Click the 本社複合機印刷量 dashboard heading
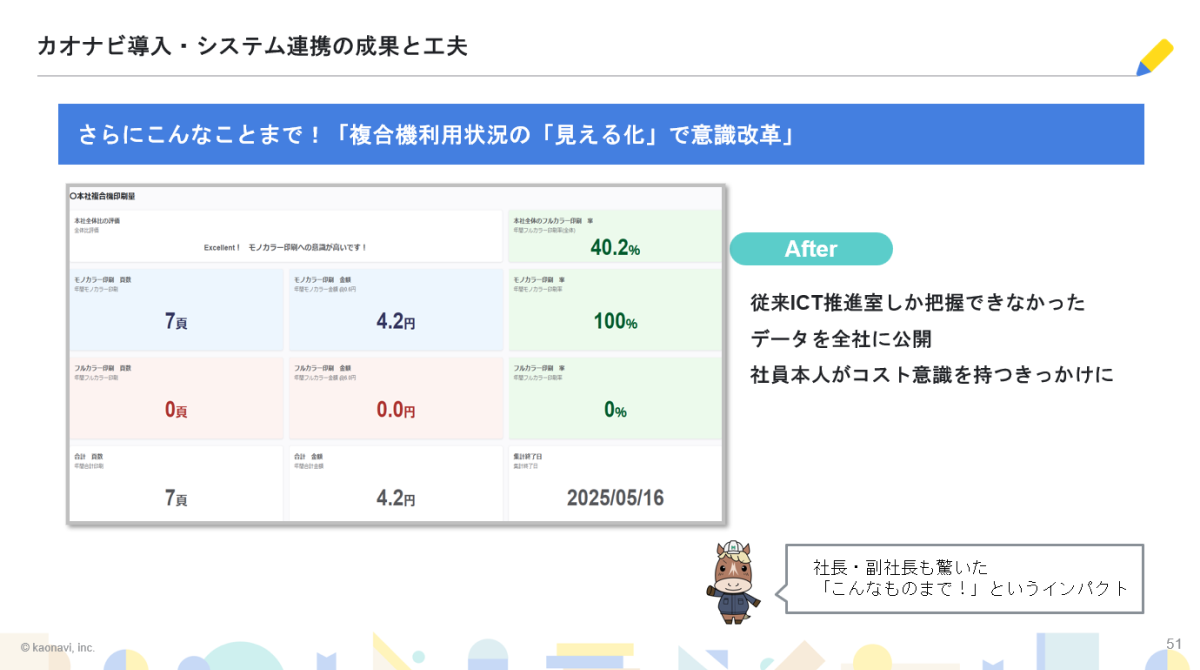 [x=103, y=197]
